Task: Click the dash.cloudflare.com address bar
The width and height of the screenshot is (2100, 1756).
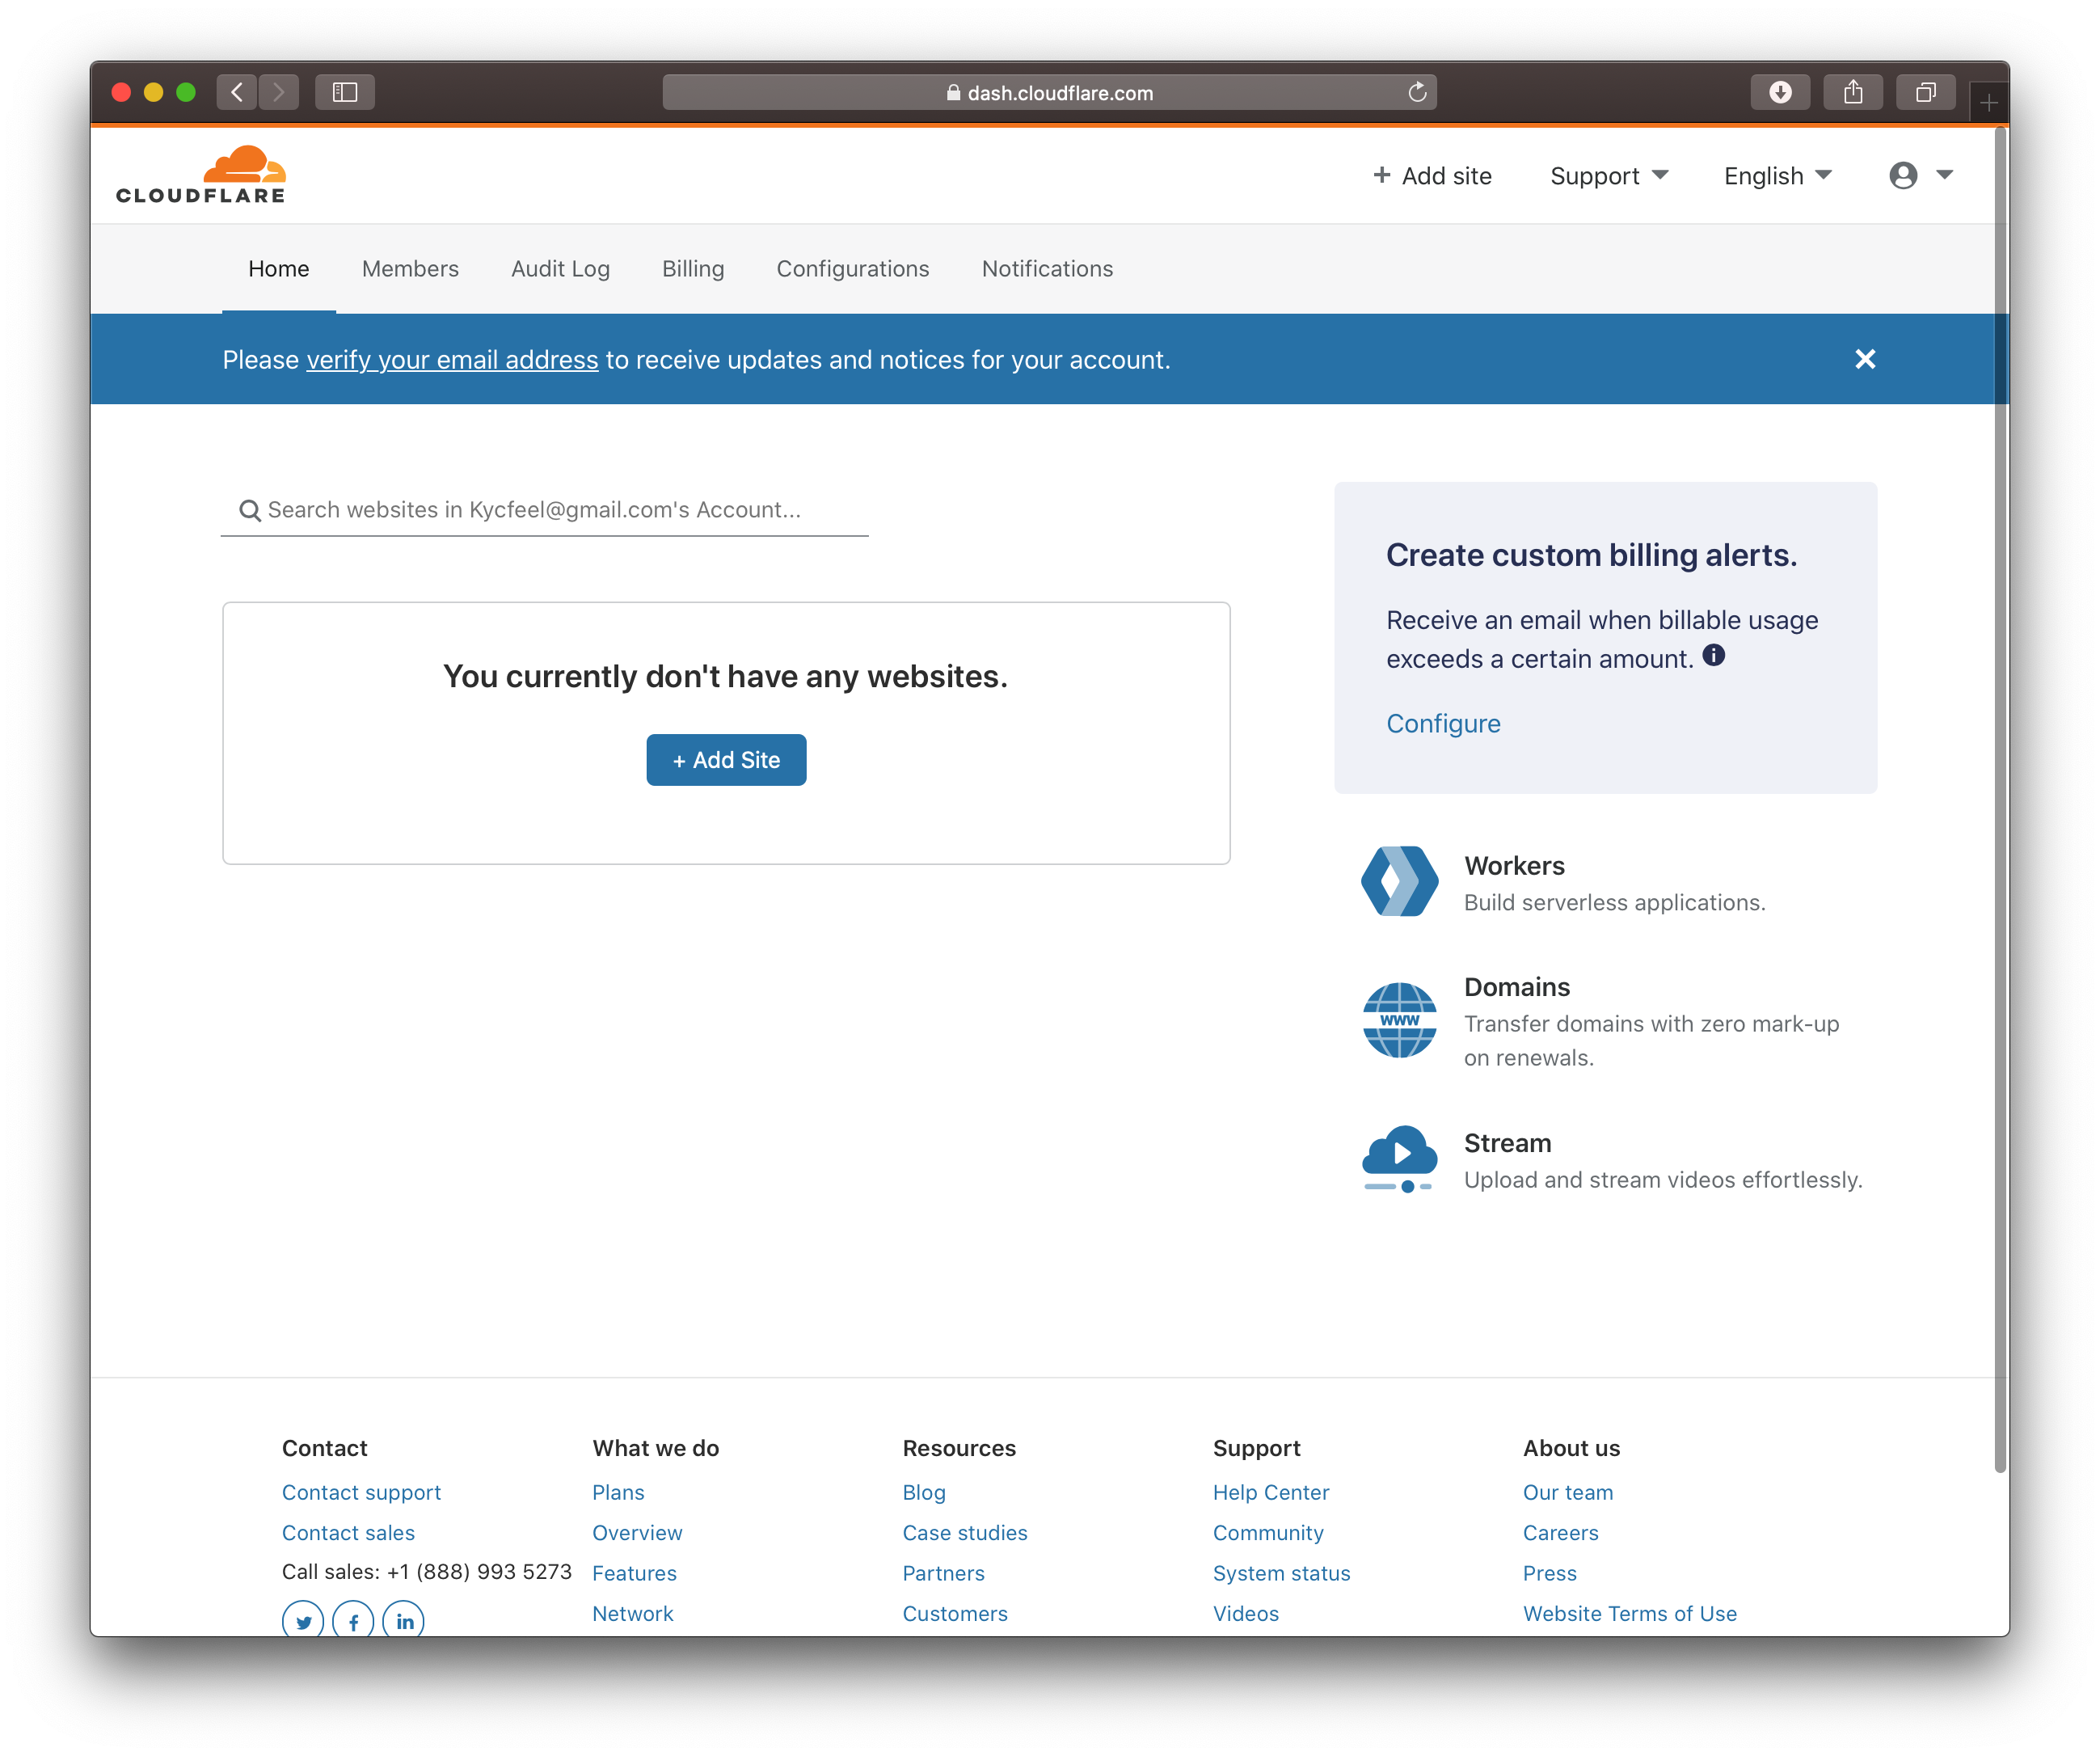Action: (1049, 92)
